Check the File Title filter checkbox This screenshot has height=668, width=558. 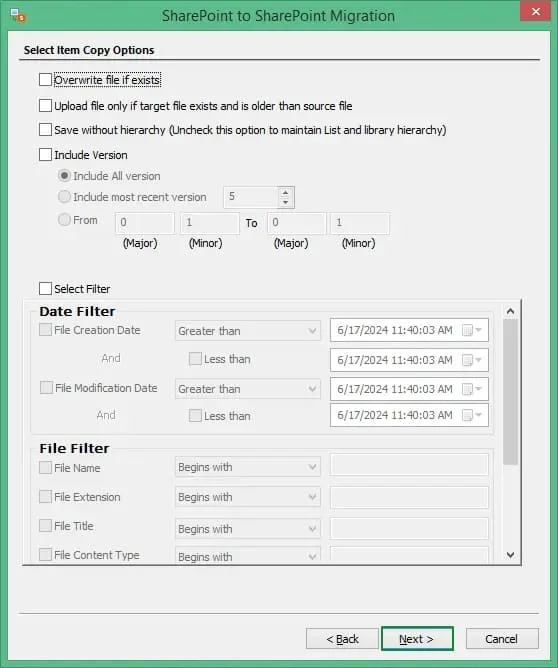[45, 526]
